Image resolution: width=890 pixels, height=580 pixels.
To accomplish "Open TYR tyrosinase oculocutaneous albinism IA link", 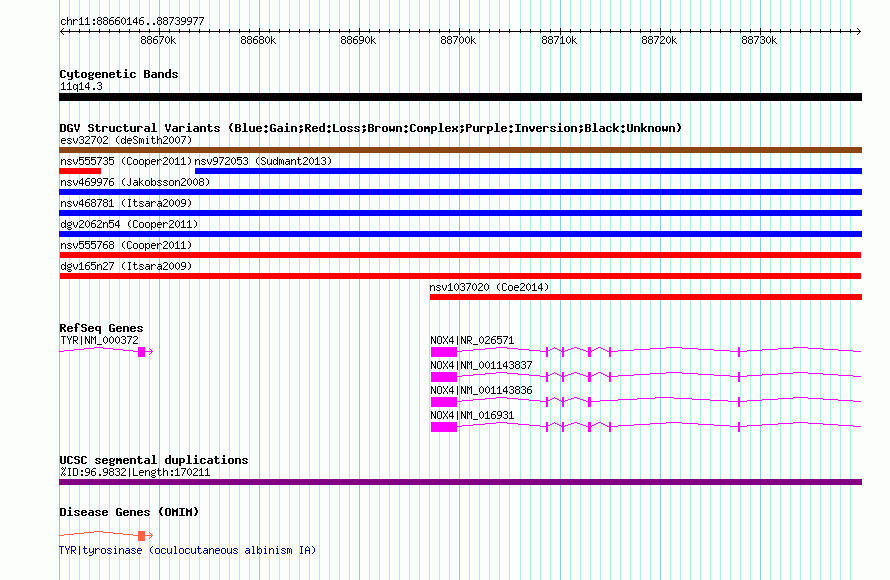I will 187,550.
